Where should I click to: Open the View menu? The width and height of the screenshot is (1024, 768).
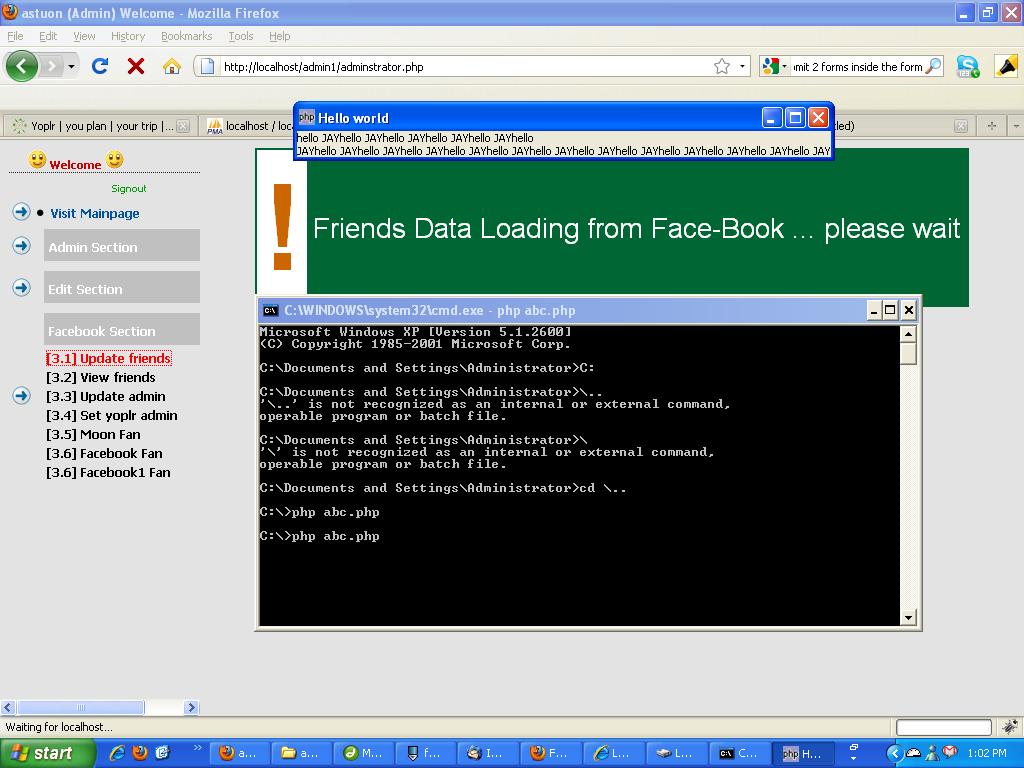84,36
